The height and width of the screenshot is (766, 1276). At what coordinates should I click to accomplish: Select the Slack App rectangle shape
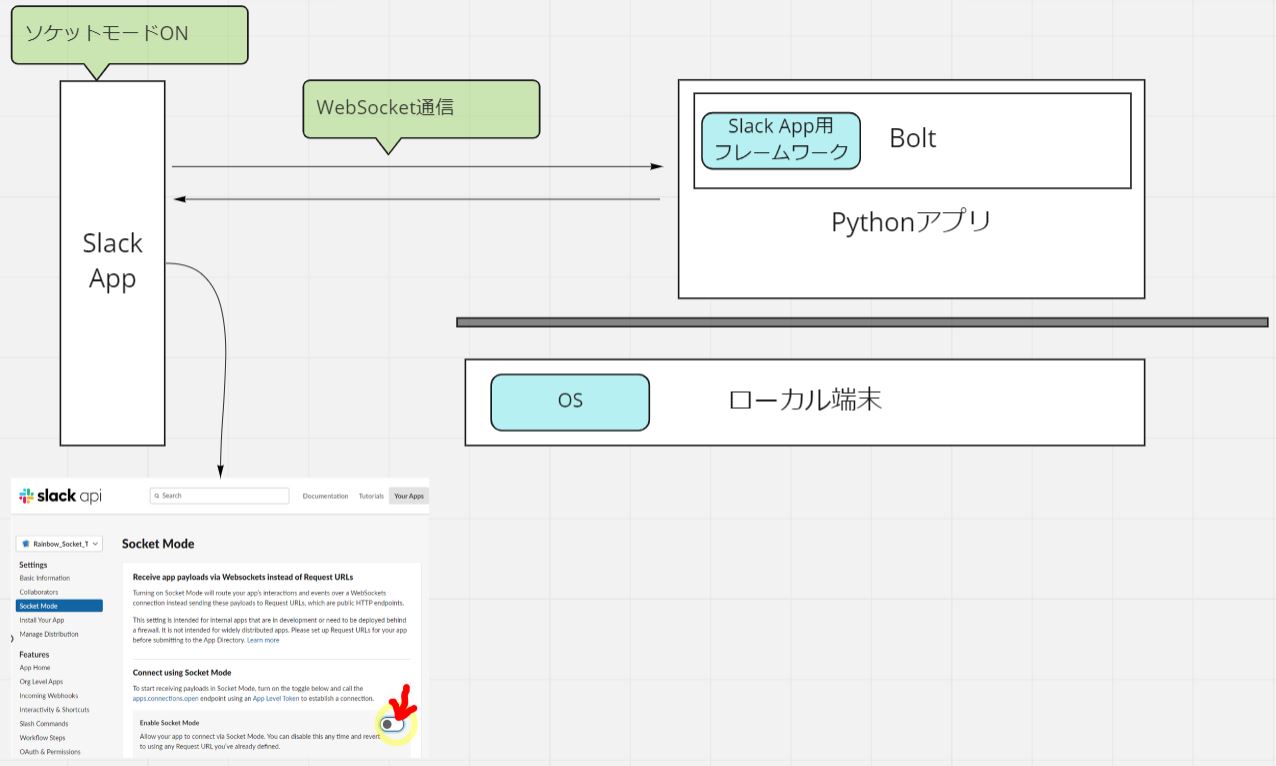[112, 262]
